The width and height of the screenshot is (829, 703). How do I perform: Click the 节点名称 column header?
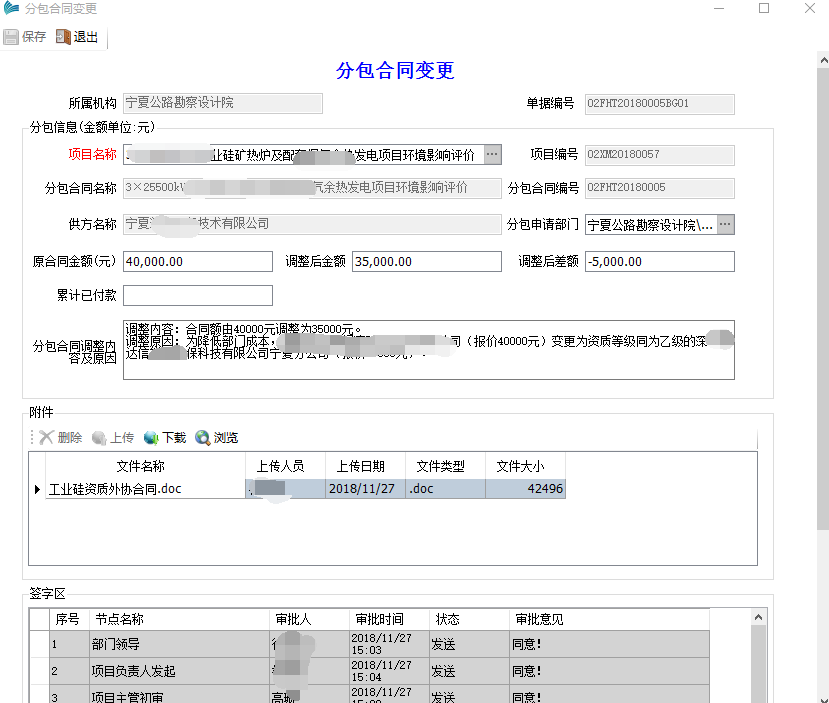coord(180,619)
